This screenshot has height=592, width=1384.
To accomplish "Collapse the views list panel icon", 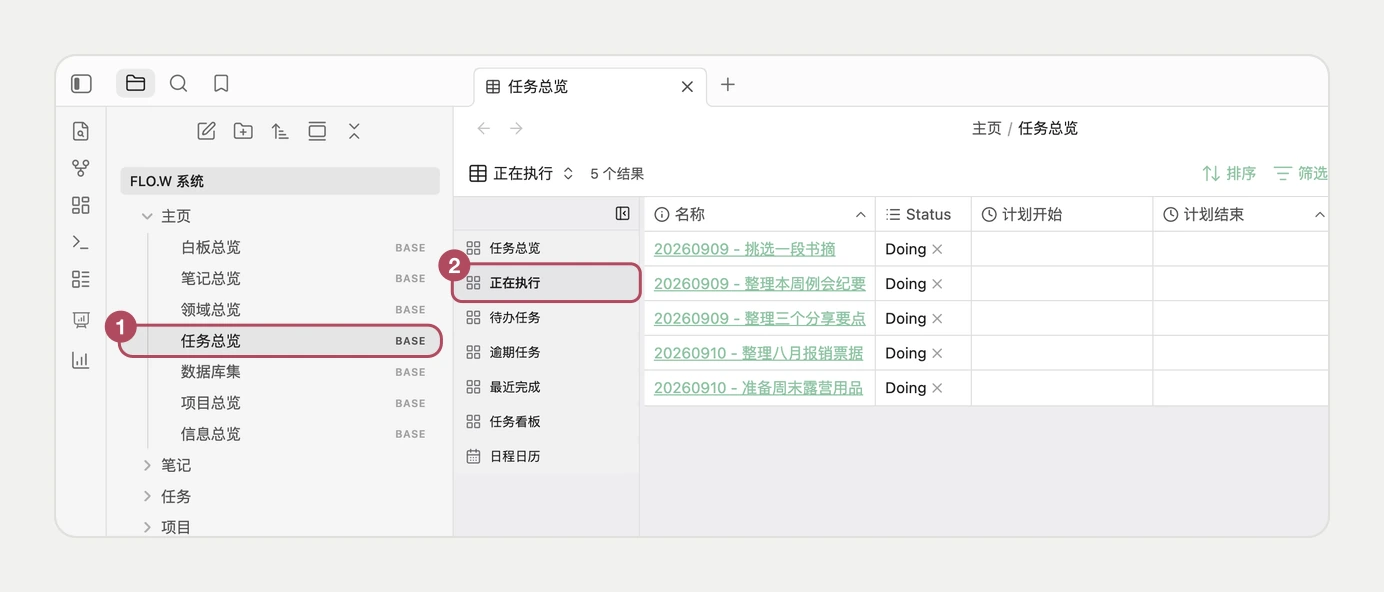I will [622, 213].
